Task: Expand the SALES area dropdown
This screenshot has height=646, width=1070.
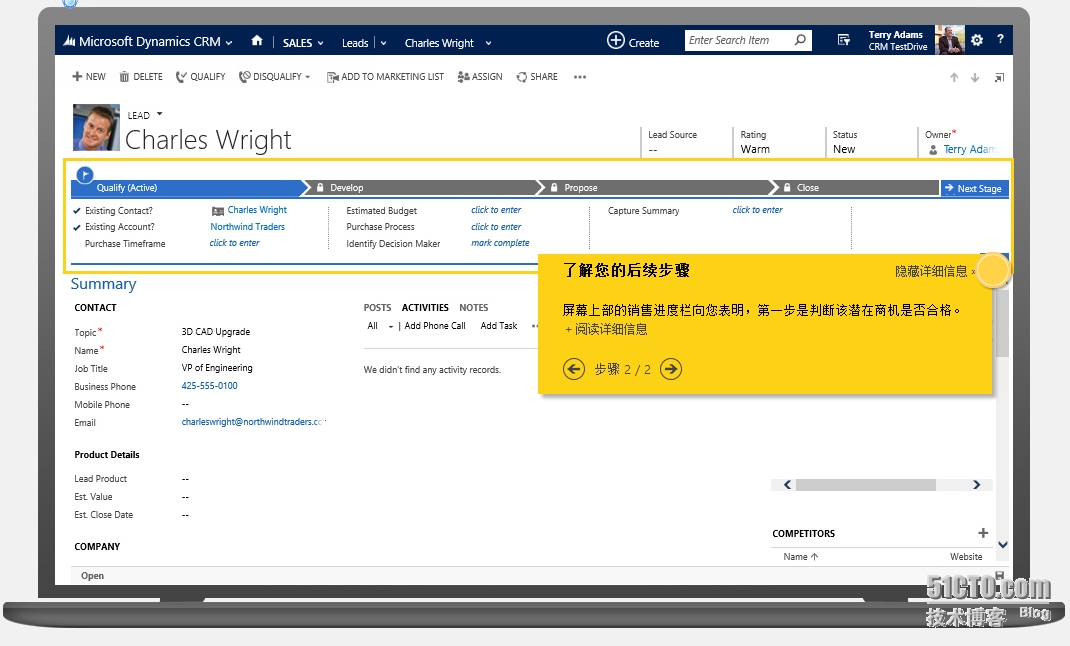Action: tap(320, 43)
